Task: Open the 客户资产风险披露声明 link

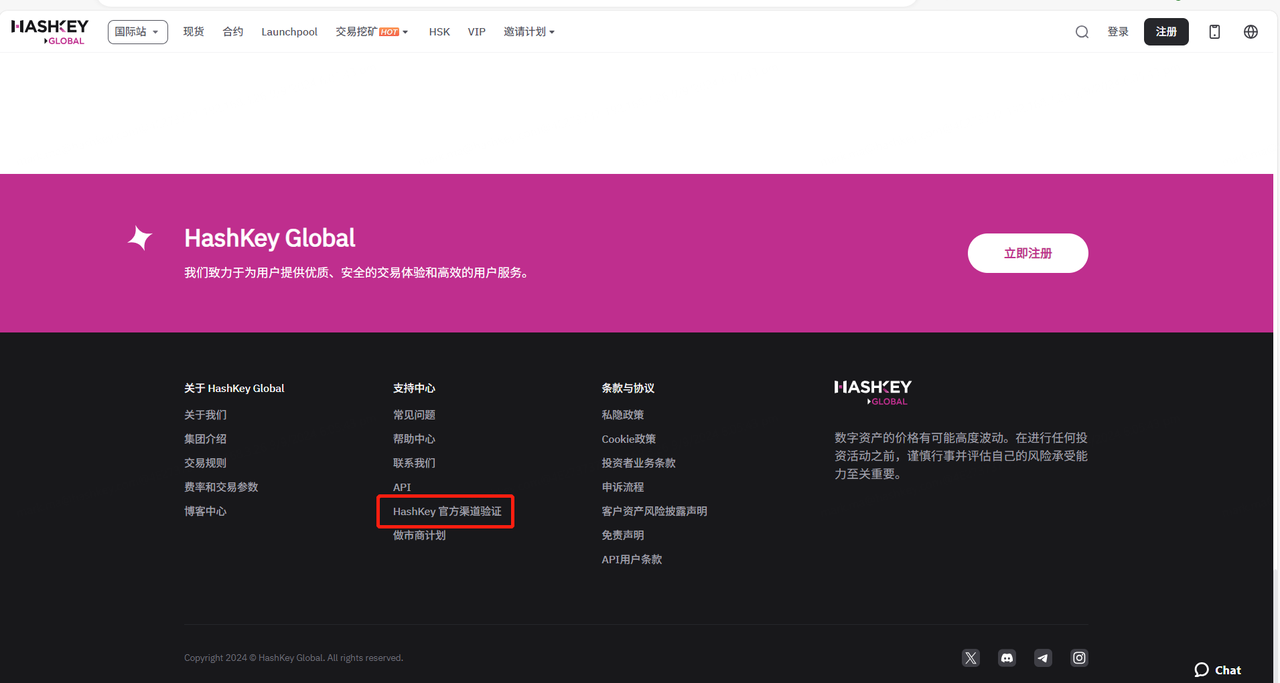Action: click(654, 511)
